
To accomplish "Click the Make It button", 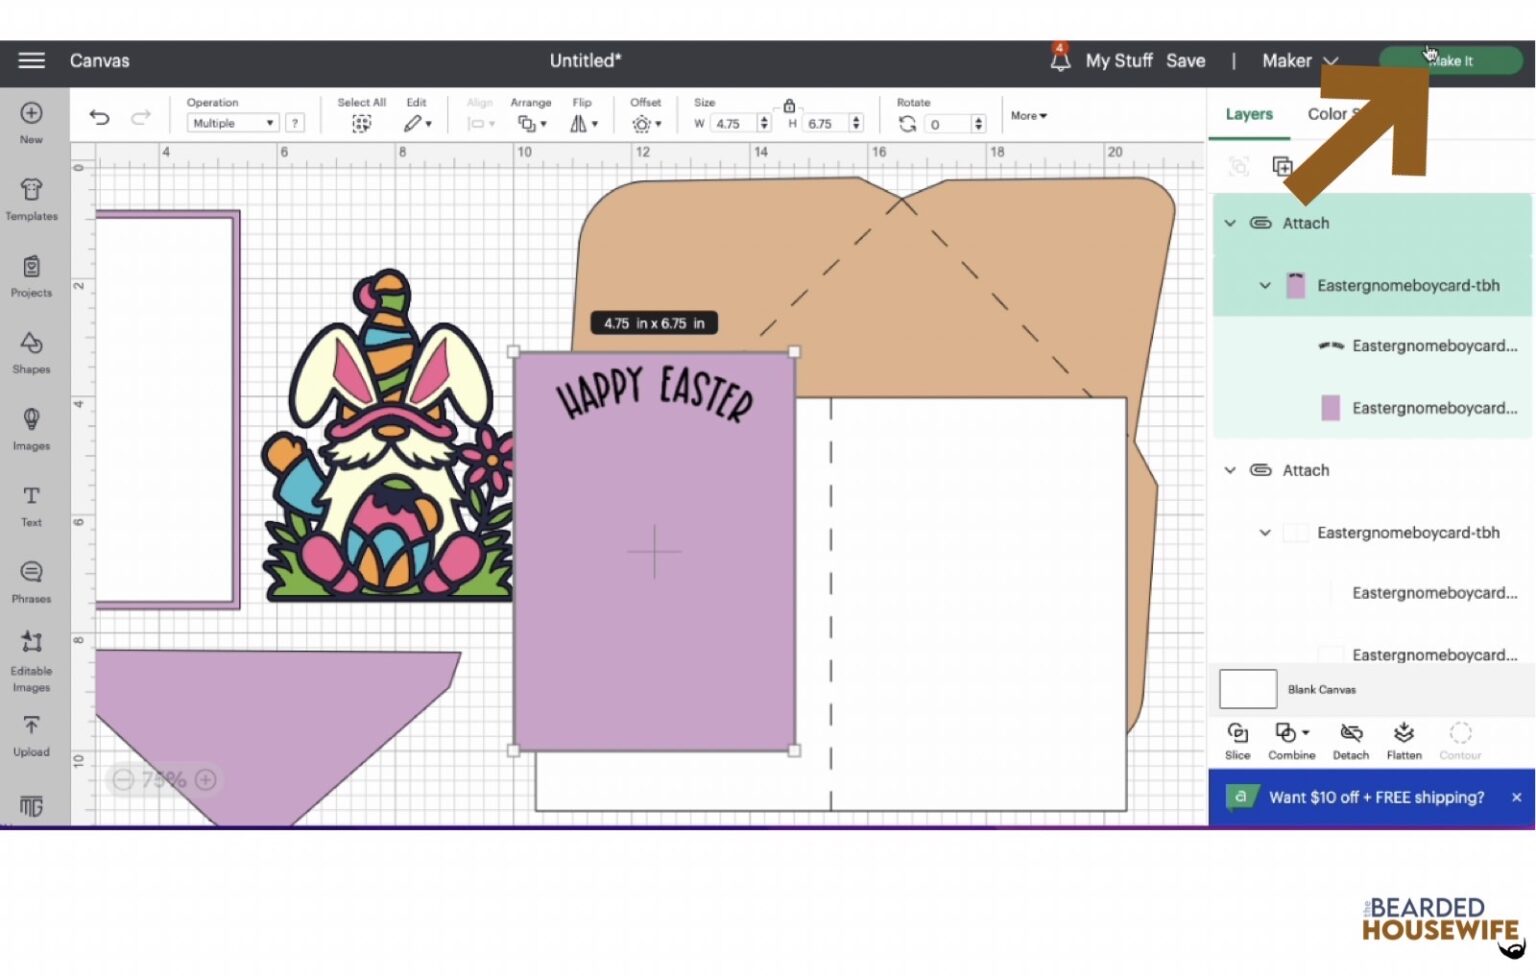I will pos(1452,60).
